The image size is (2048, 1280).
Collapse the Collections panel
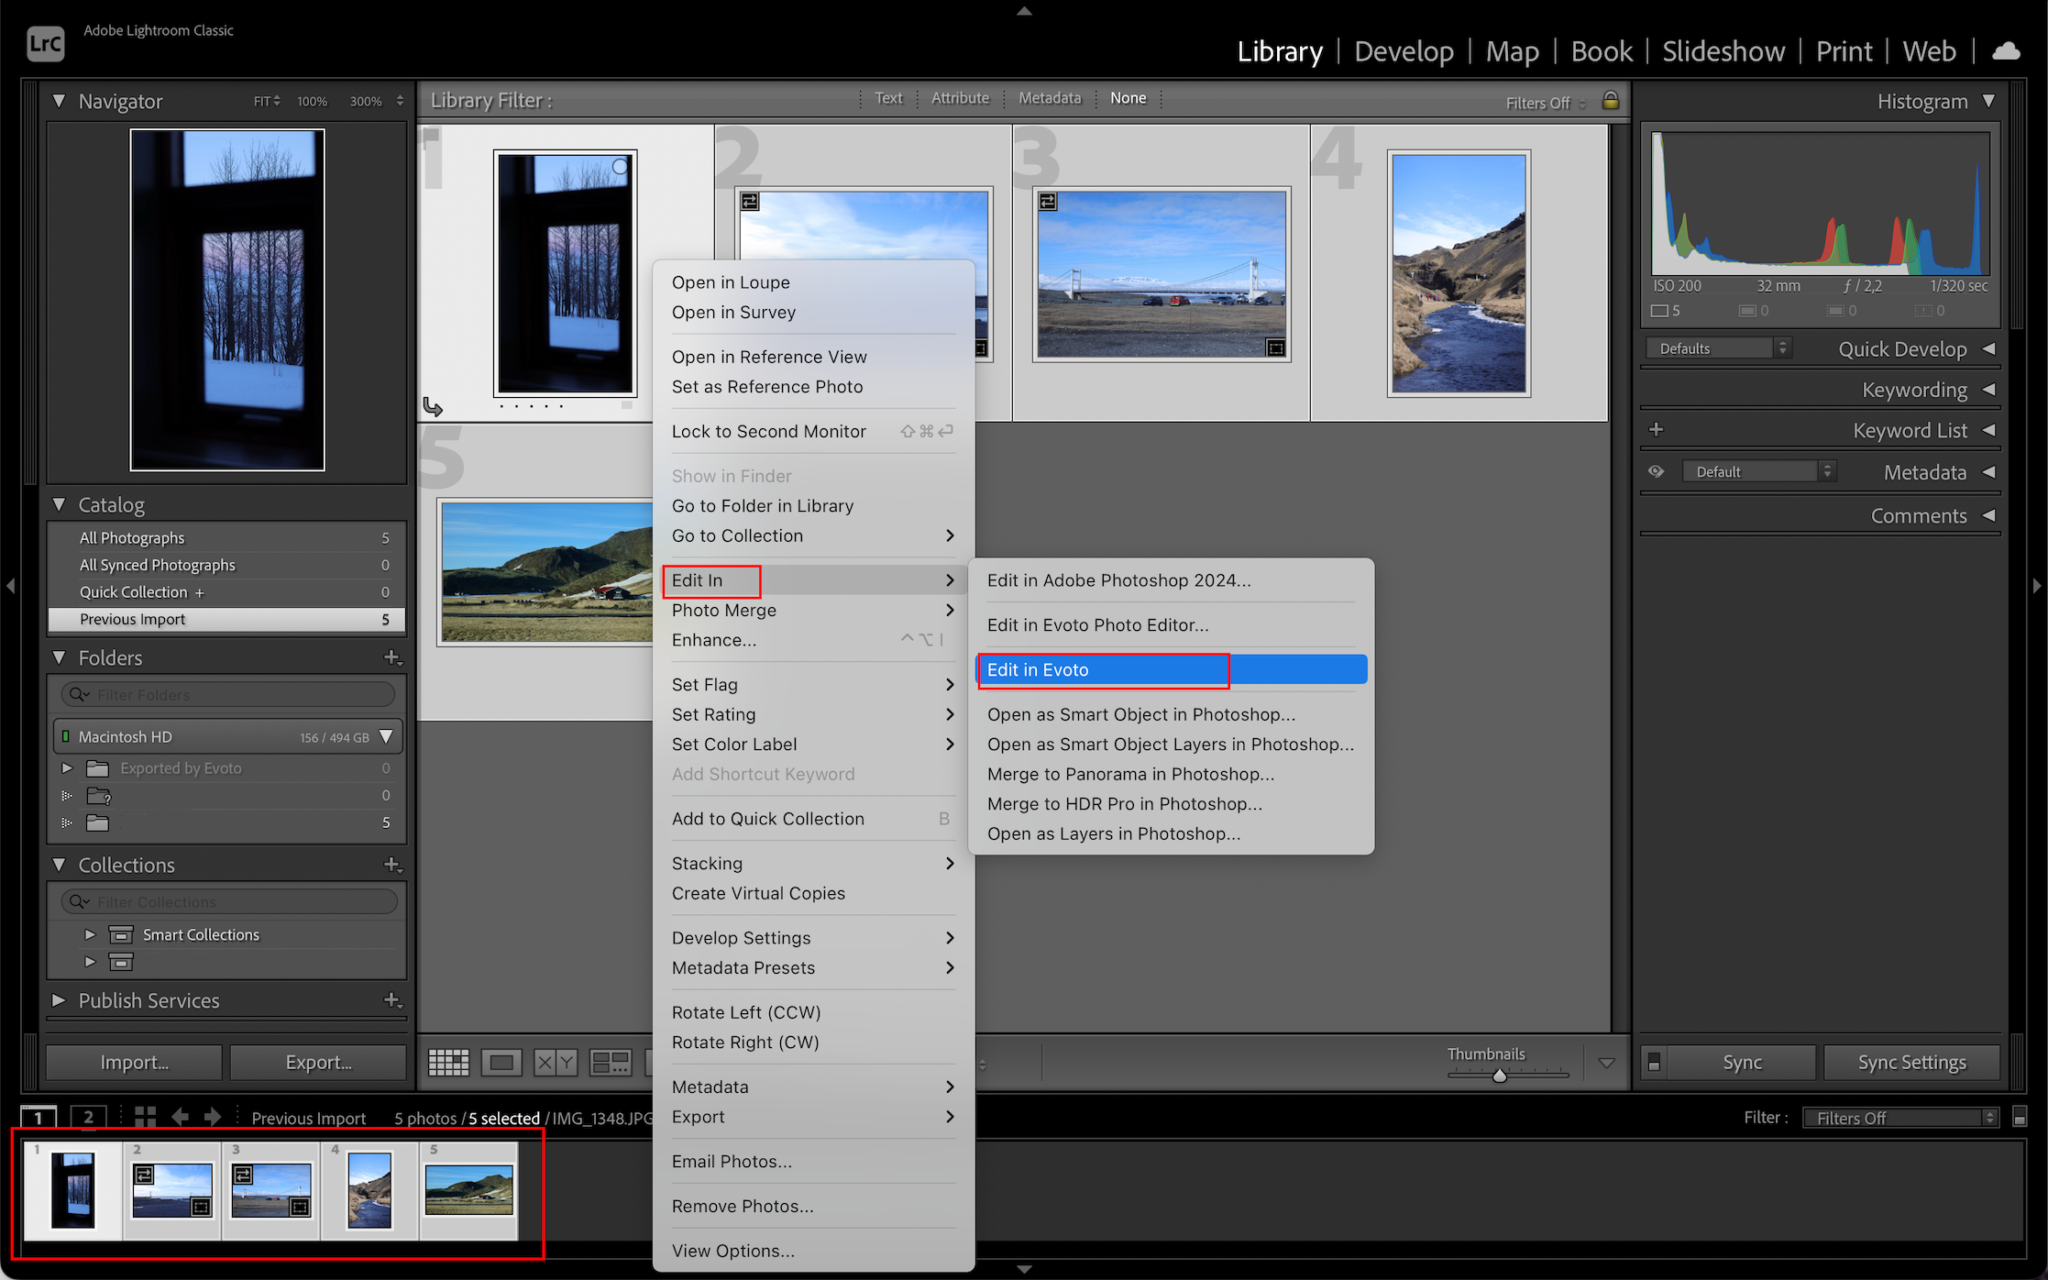59,864
